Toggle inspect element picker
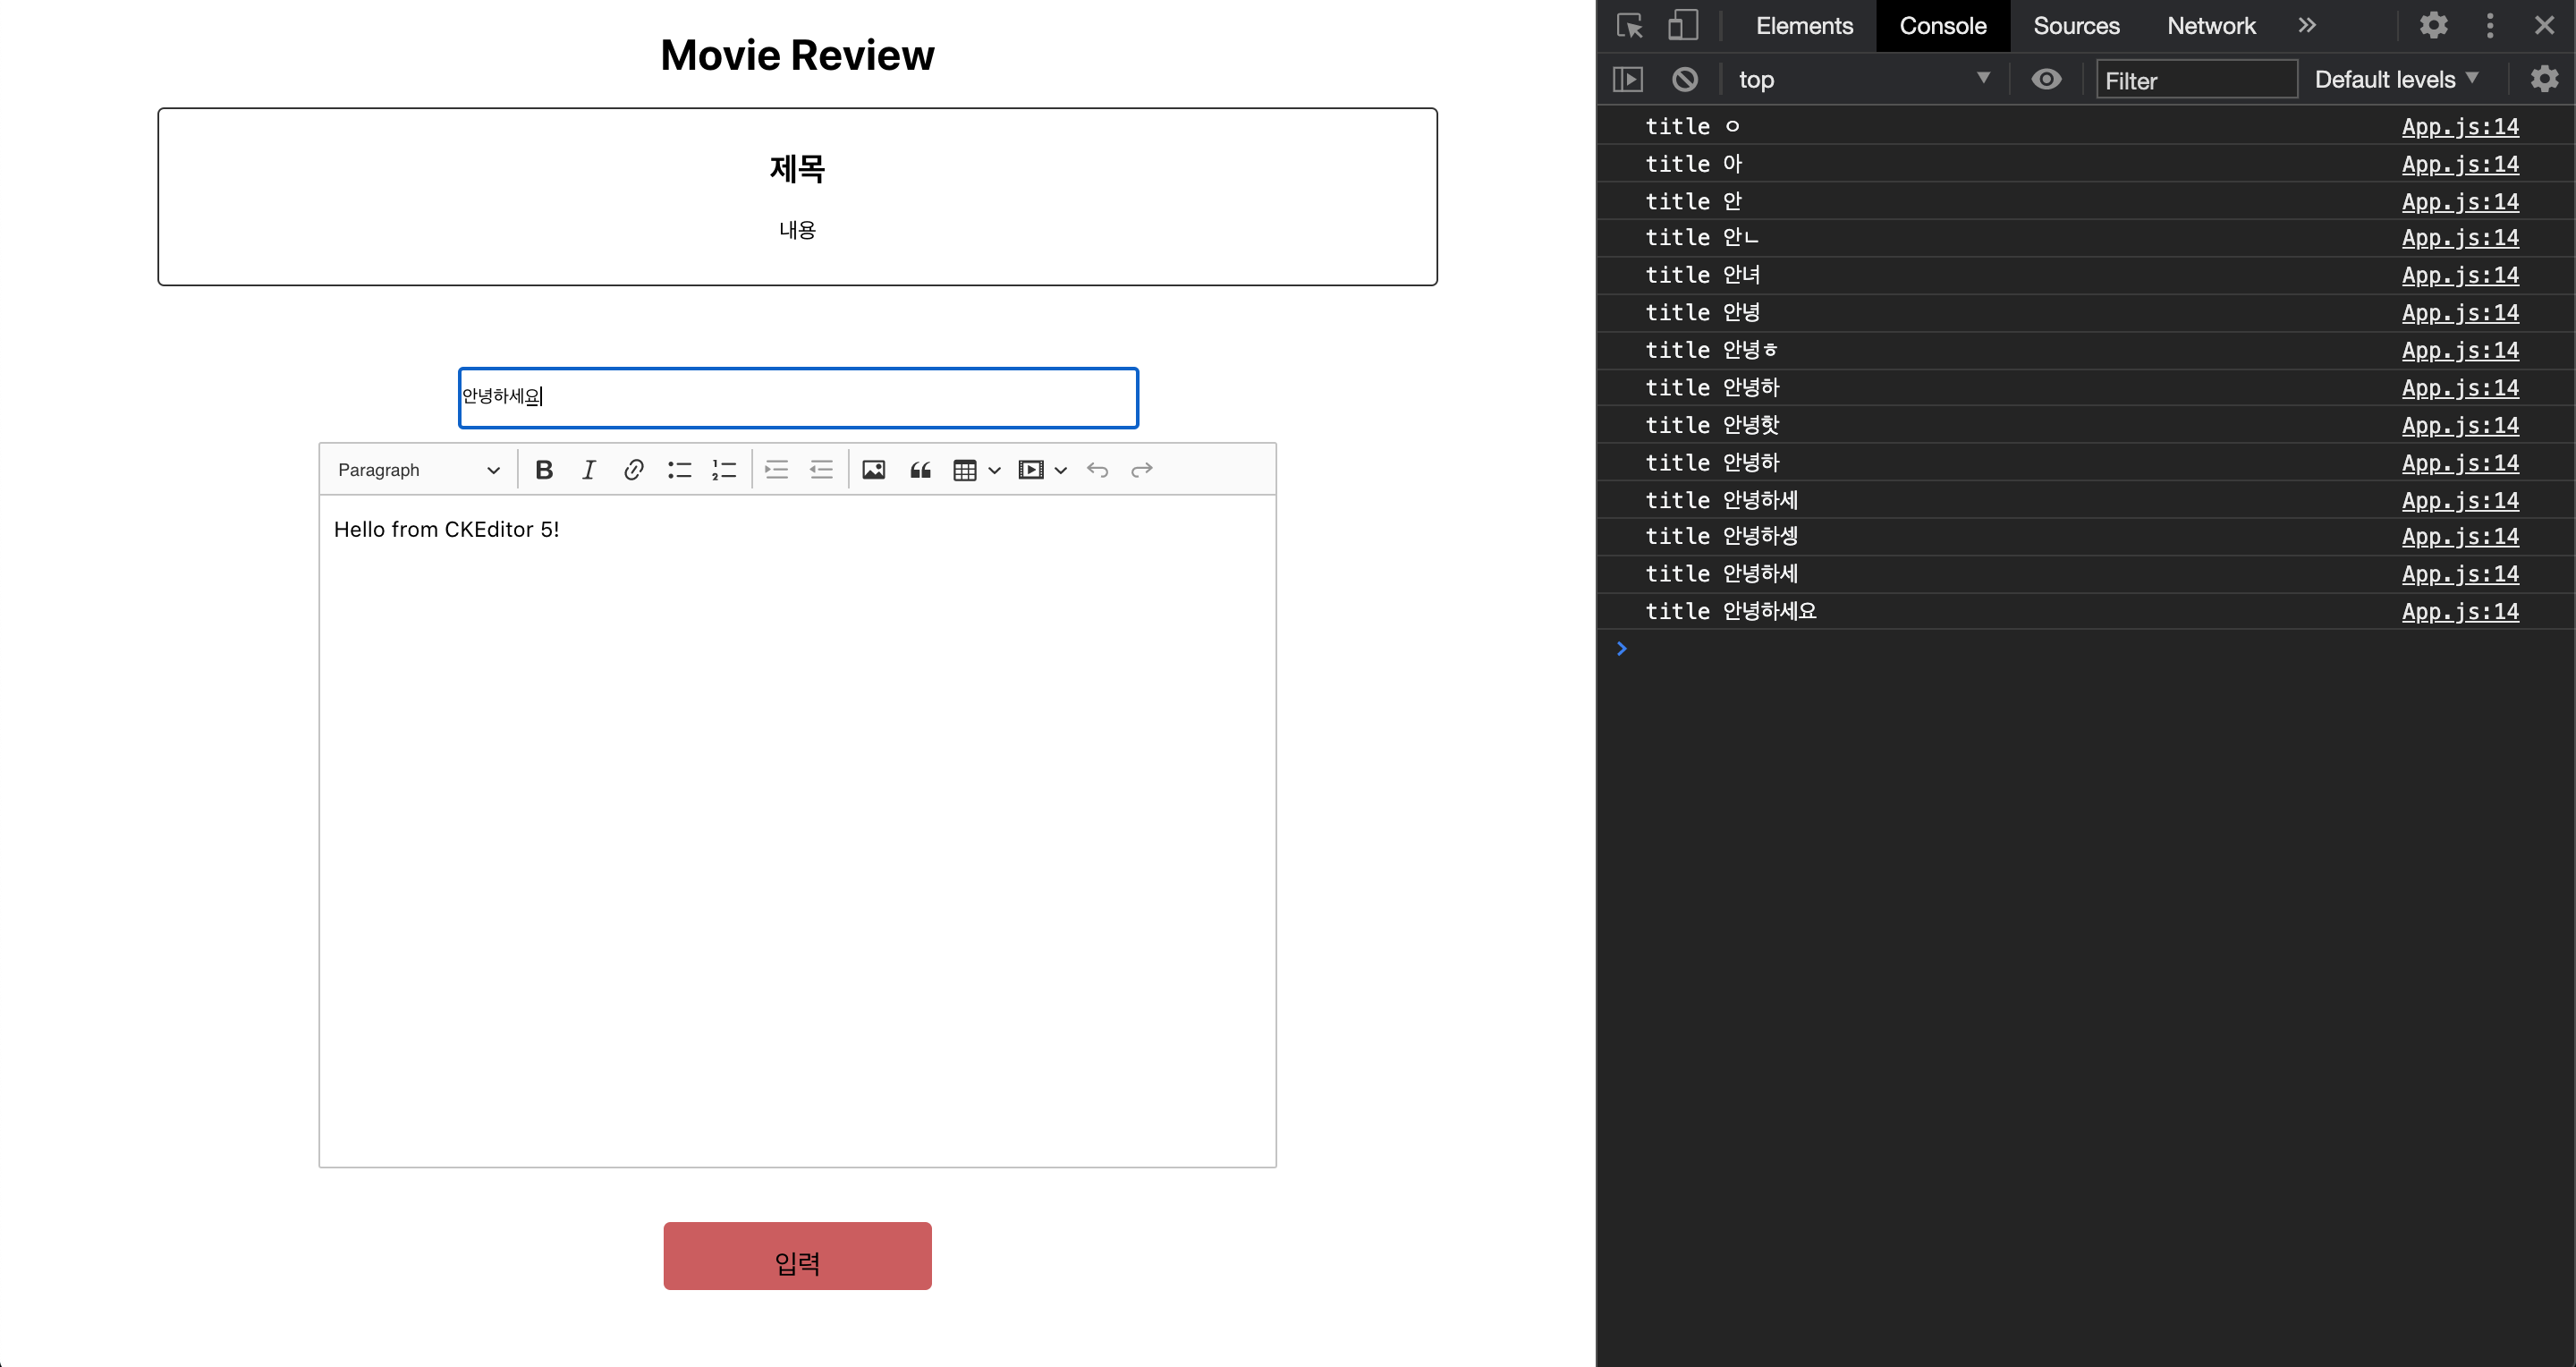 point(1630,25)
